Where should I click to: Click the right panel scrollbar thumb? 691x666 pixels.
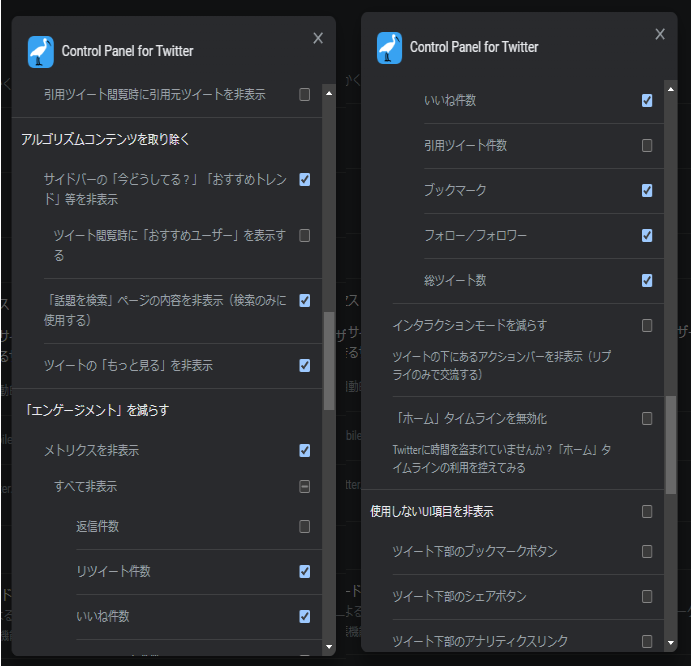671,445
